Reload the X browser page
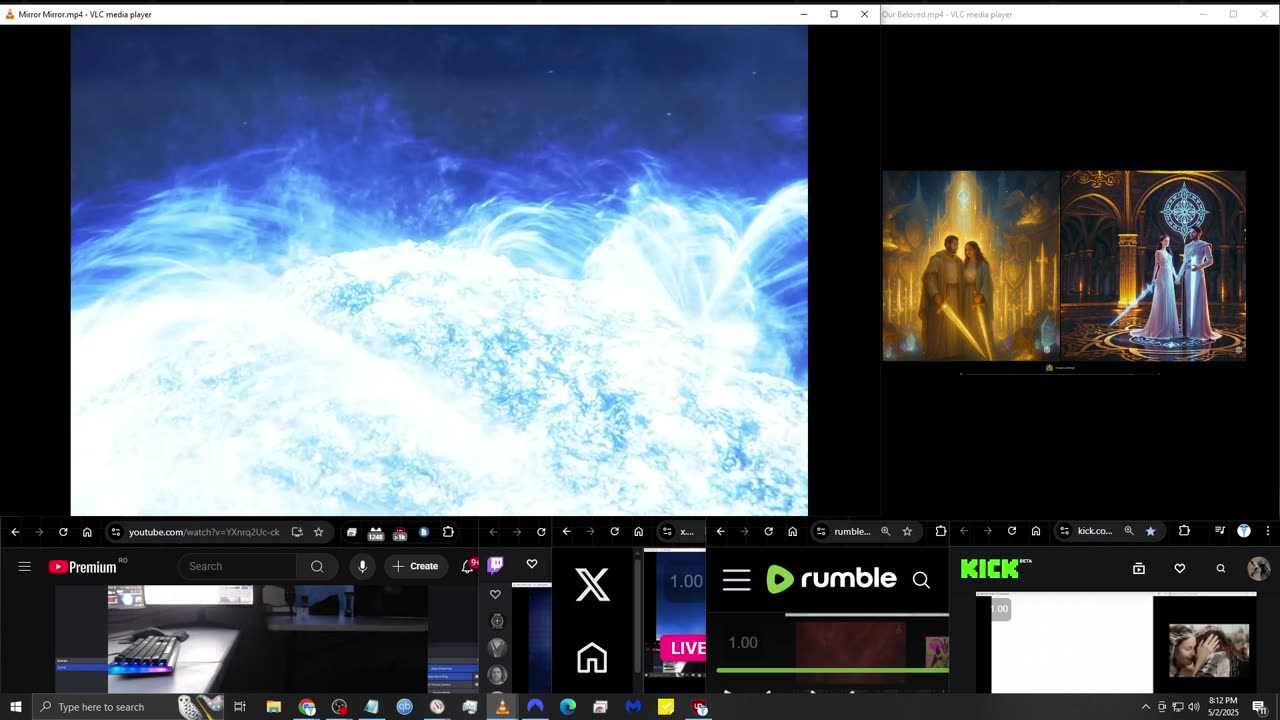This screenshot has width=1280, height=720. coord(615,532)
